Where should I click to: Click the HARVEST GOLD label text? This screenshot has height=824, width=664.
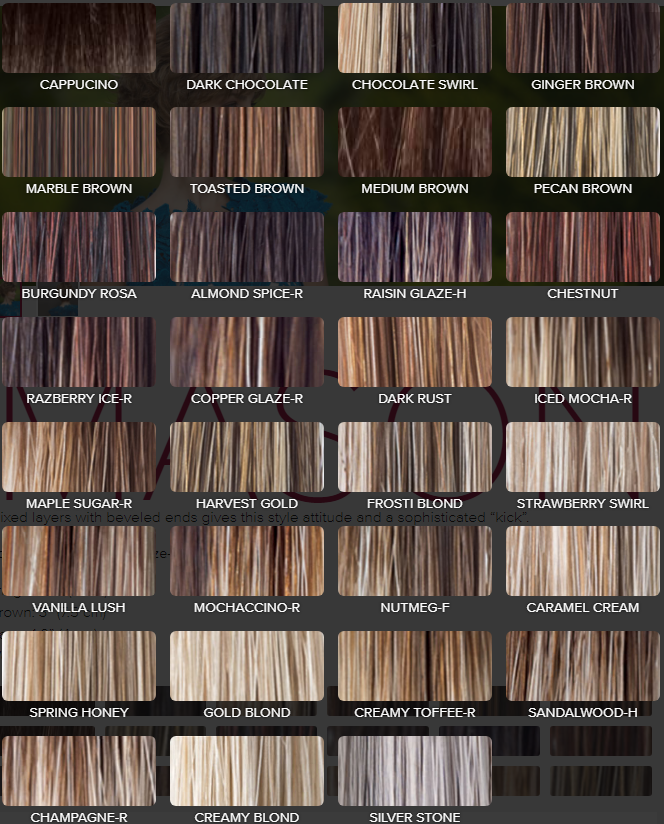click(247, 503)
